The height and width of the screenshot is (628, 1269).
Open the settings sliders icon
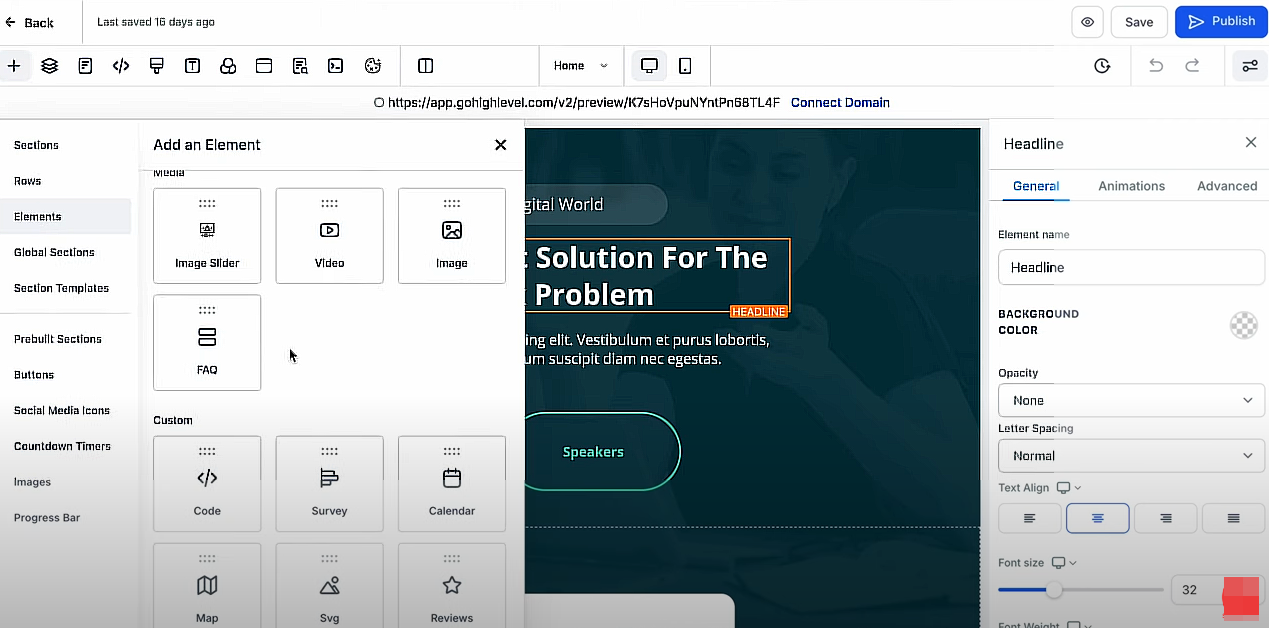[x=1249, y=66]
